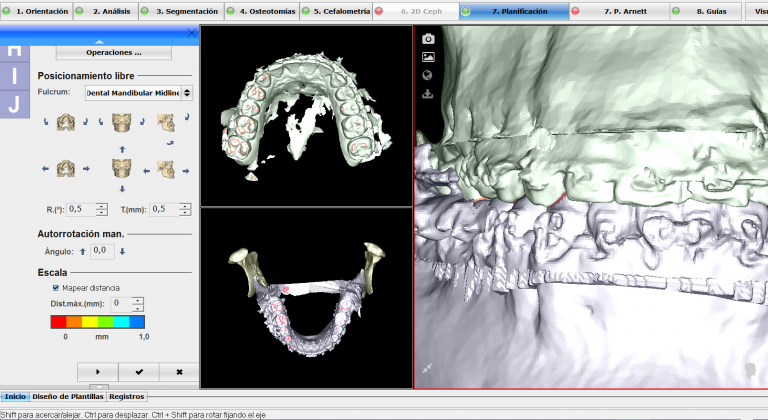Image resolution: width=768 pixels, height=420 pixels.
Task: Switch to the 2. Análisis tab
Action: pyautogui.click(x=106, y=11)
